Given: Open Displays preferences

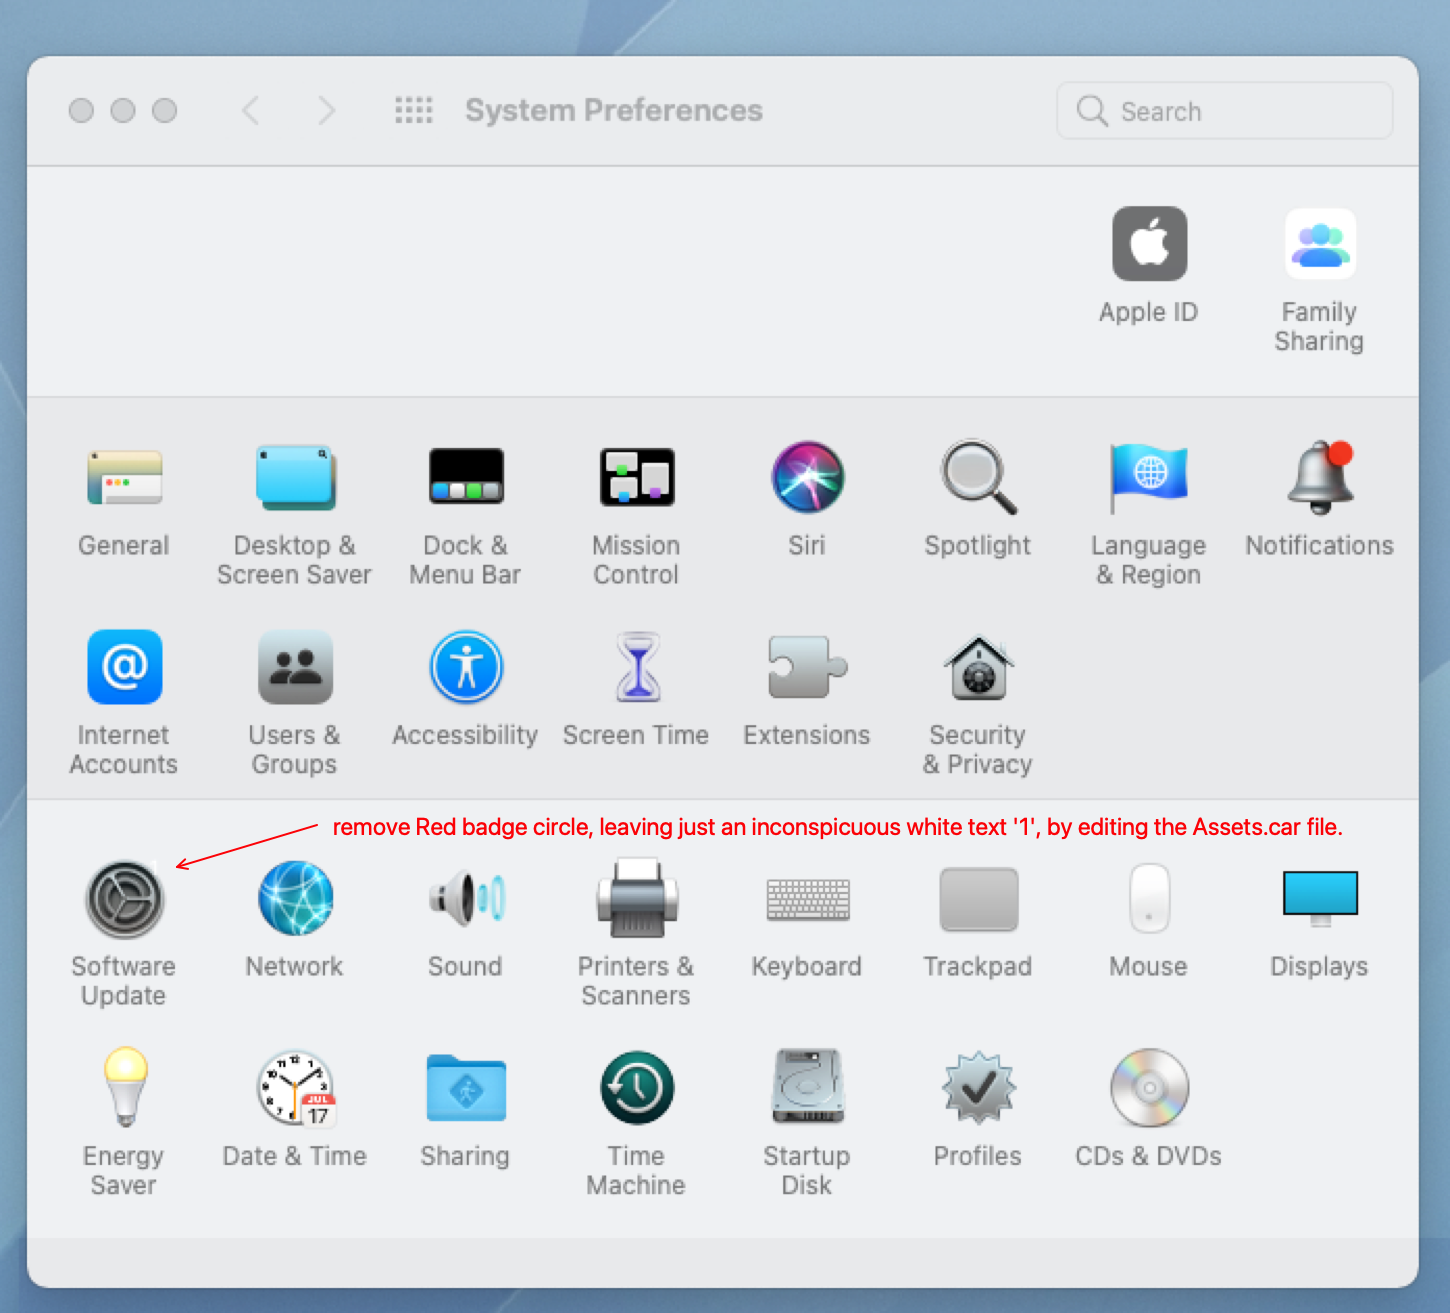Looking at the screenshot, I should click(1320, 898).
